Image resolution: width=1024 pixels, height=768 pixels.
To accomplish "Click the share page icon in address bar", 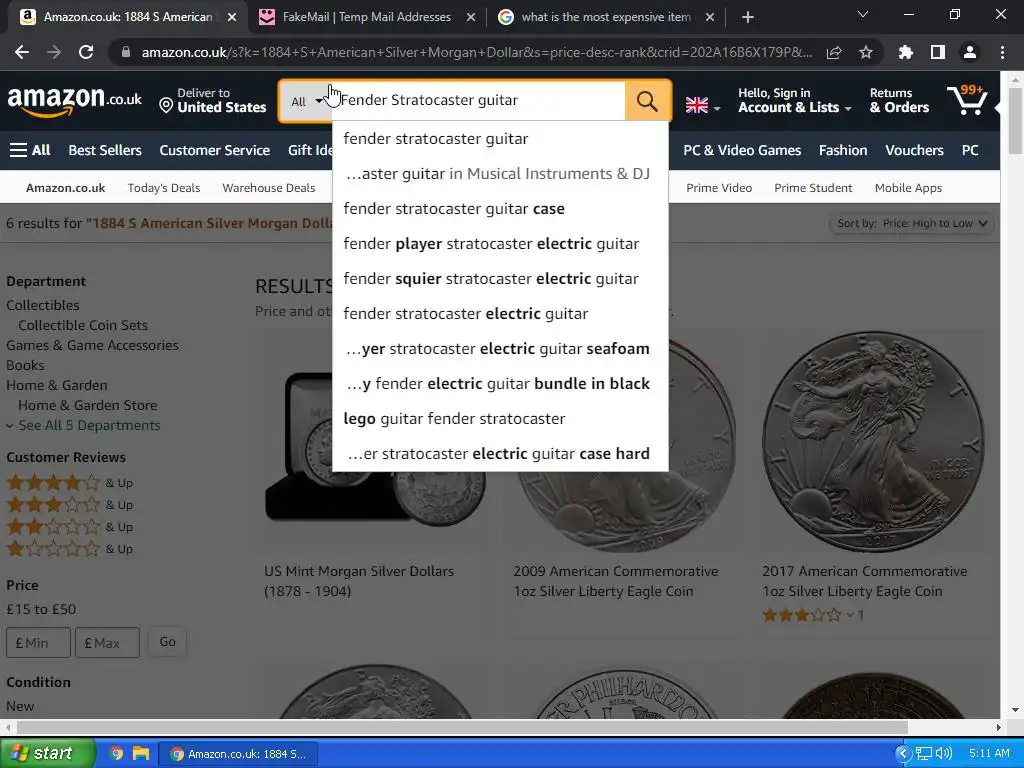I will (834, 52).
